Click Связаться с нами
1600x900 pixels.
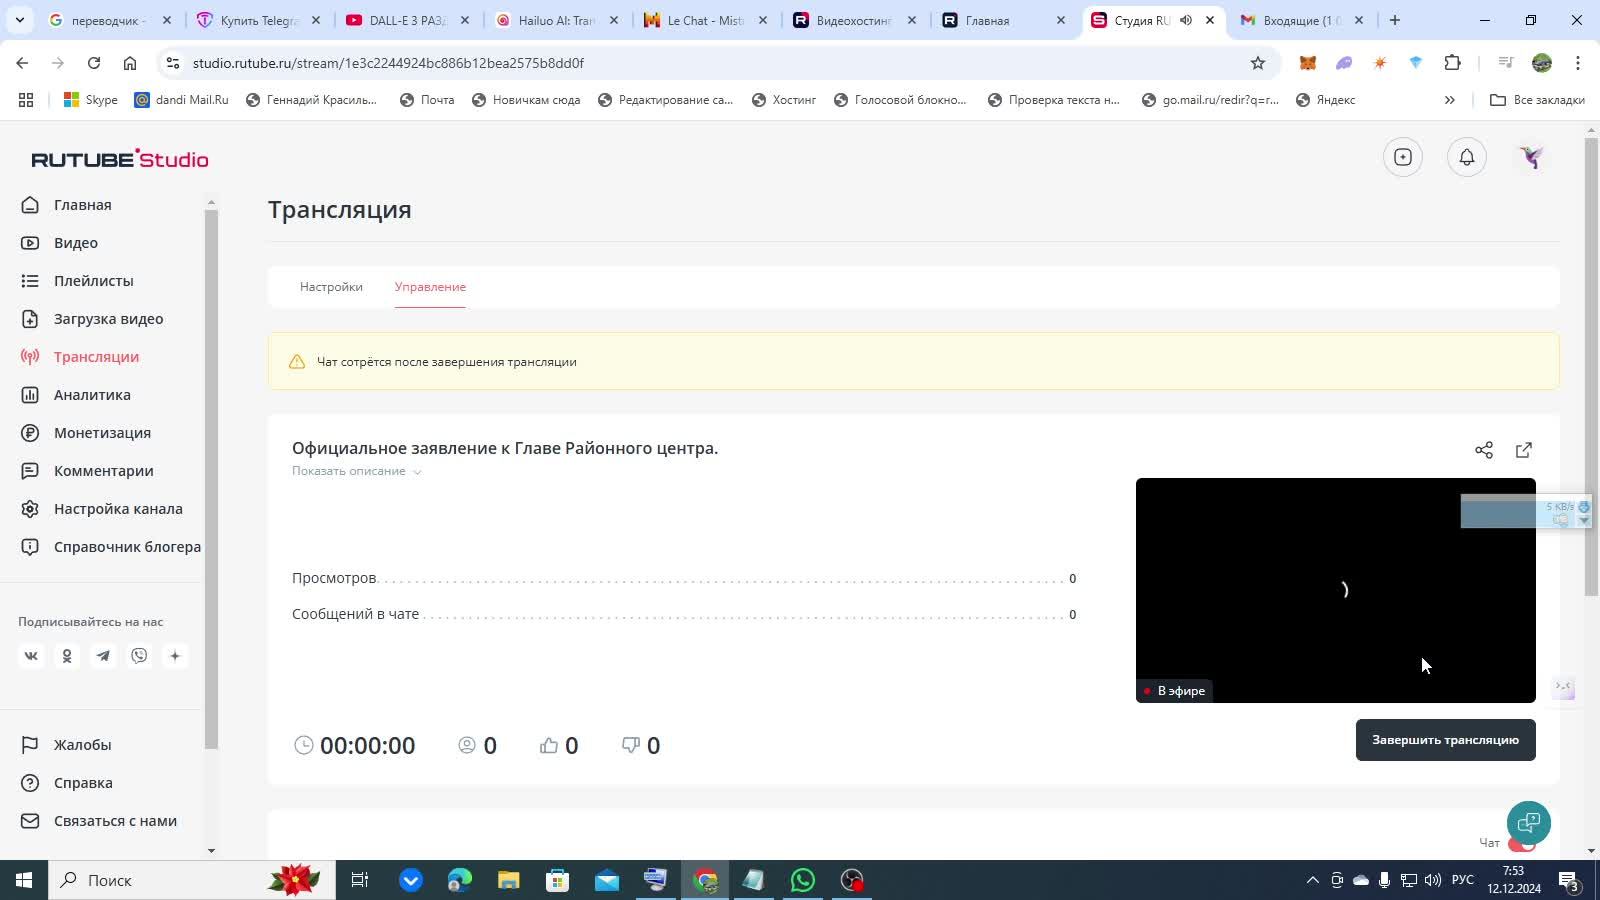point(115,821)
